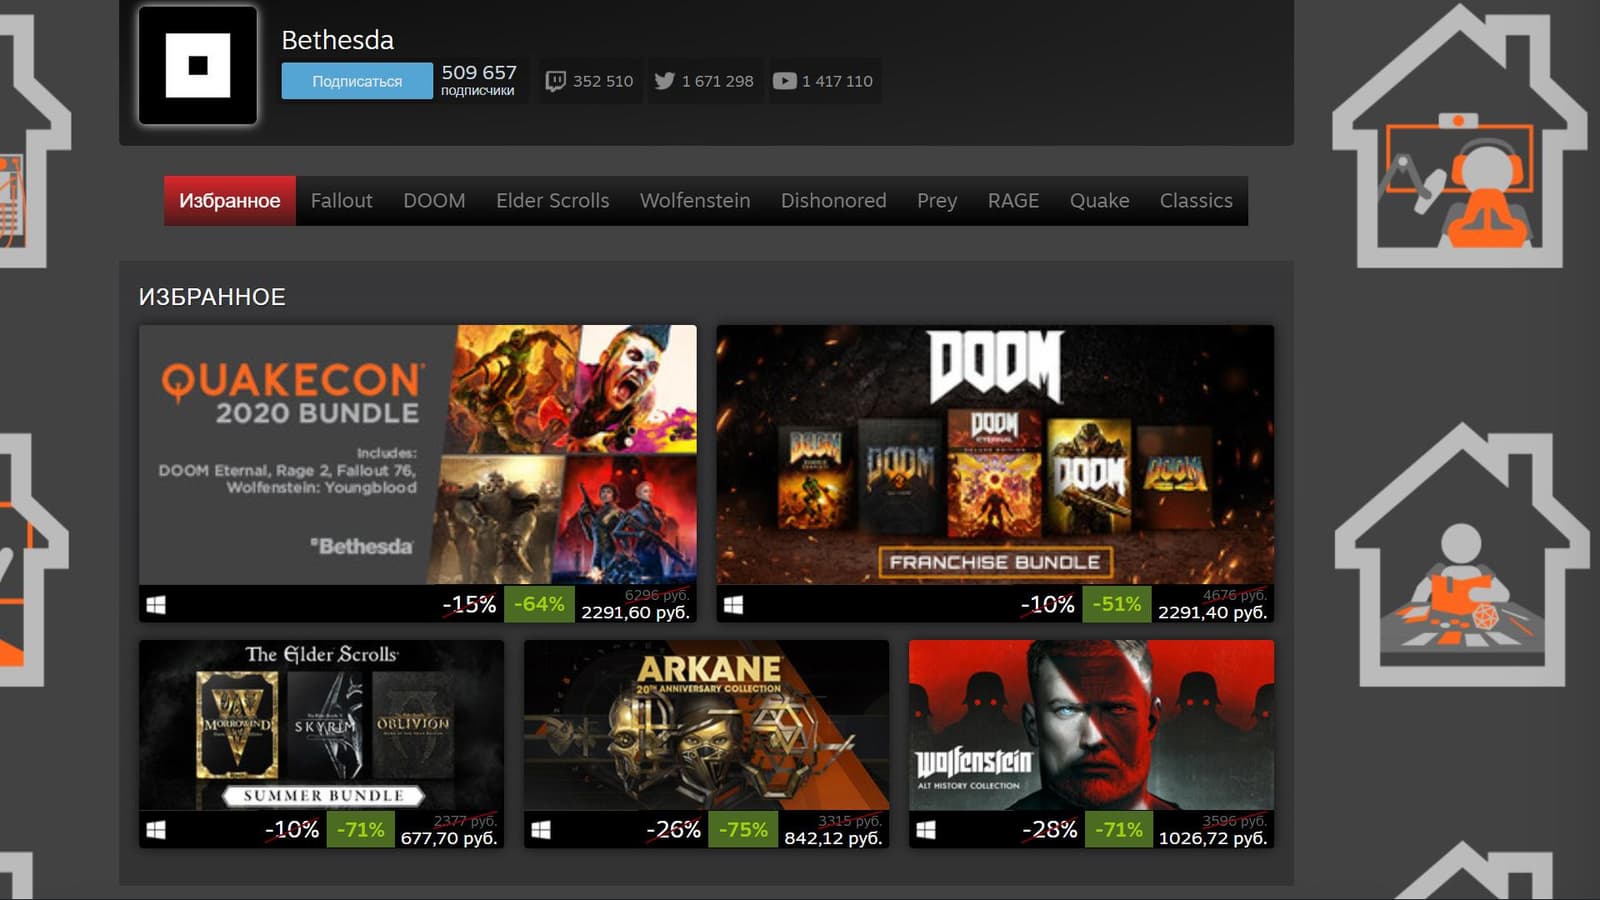Image resolution: width=1600 pixels, height=900 pixels.
Task: Open the Wolfenstein tab
Action: pyautogui.click(x=695, y=201)
